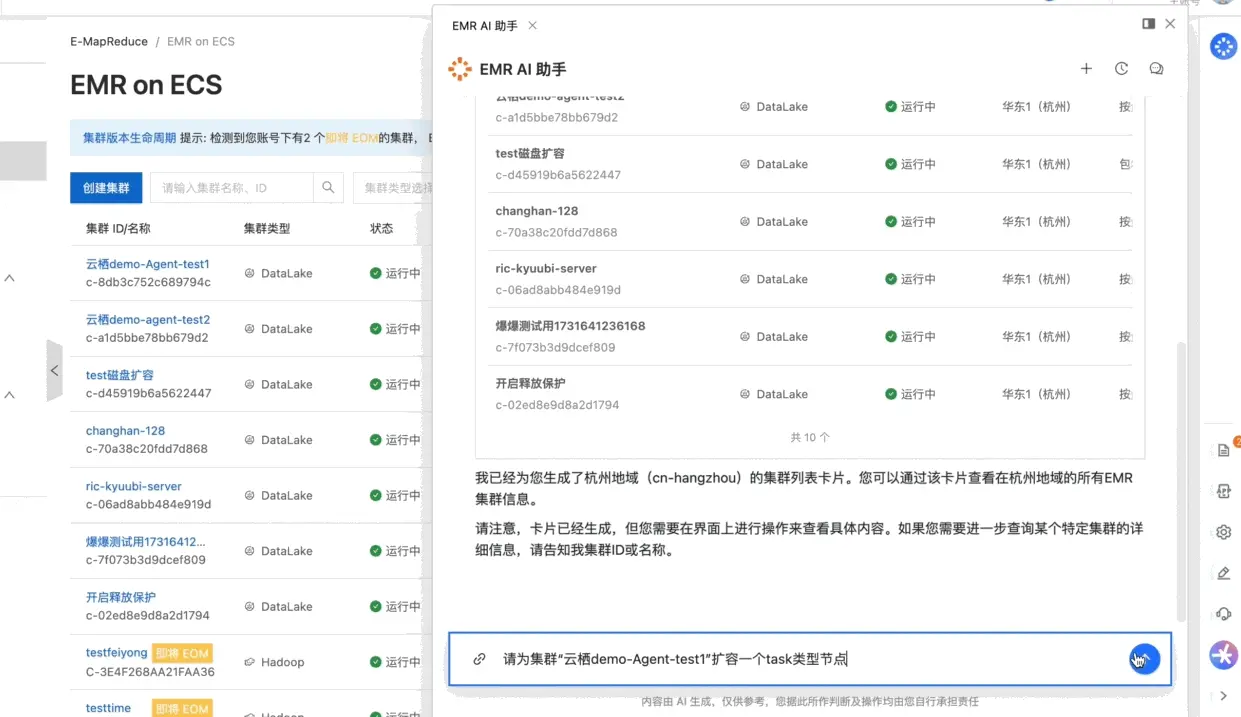Open the code-file icon in right sidebar
1241x717 pixels.
tap(1223, 491)
